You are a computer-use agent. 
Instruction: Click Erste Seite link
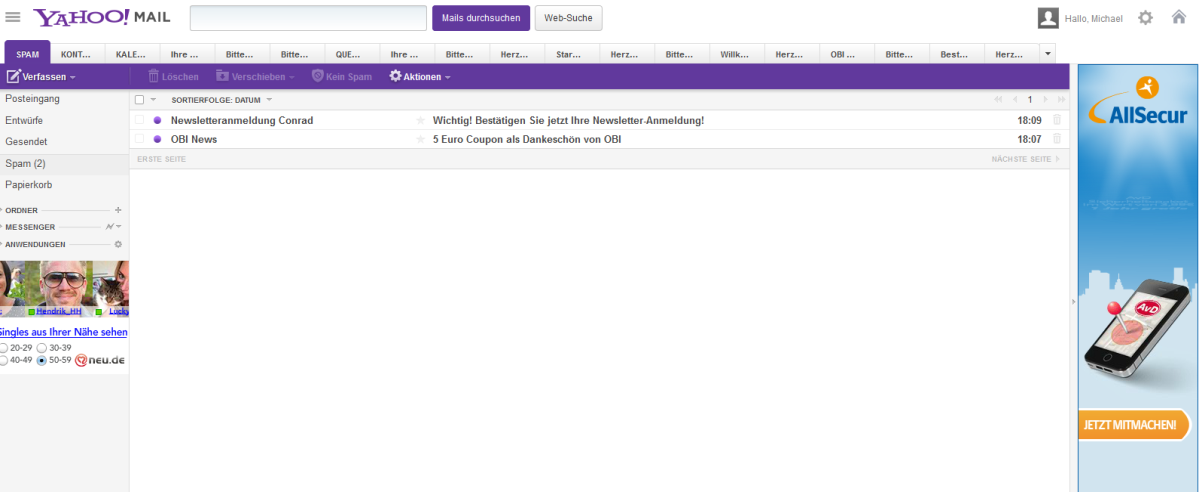point(161,159)
